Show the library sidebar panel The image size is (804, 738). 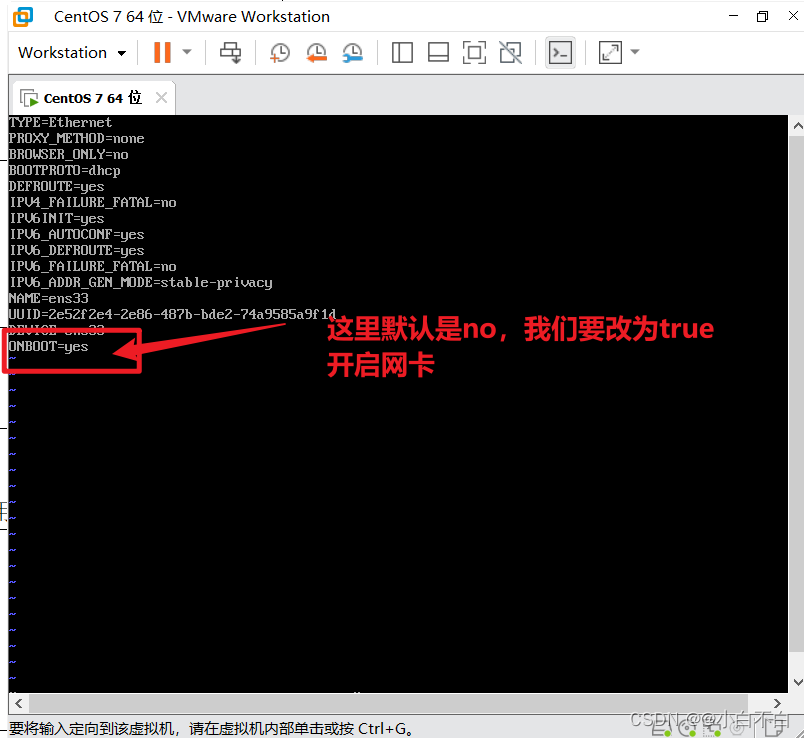click(401, 52)
